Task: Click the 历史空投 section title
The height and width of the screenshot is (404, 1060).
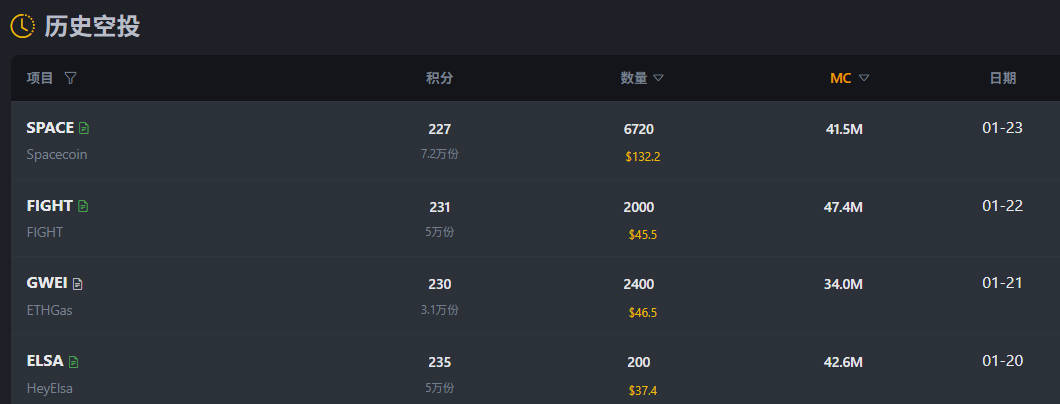Action: pyautogui.click(x=92, y=26)
